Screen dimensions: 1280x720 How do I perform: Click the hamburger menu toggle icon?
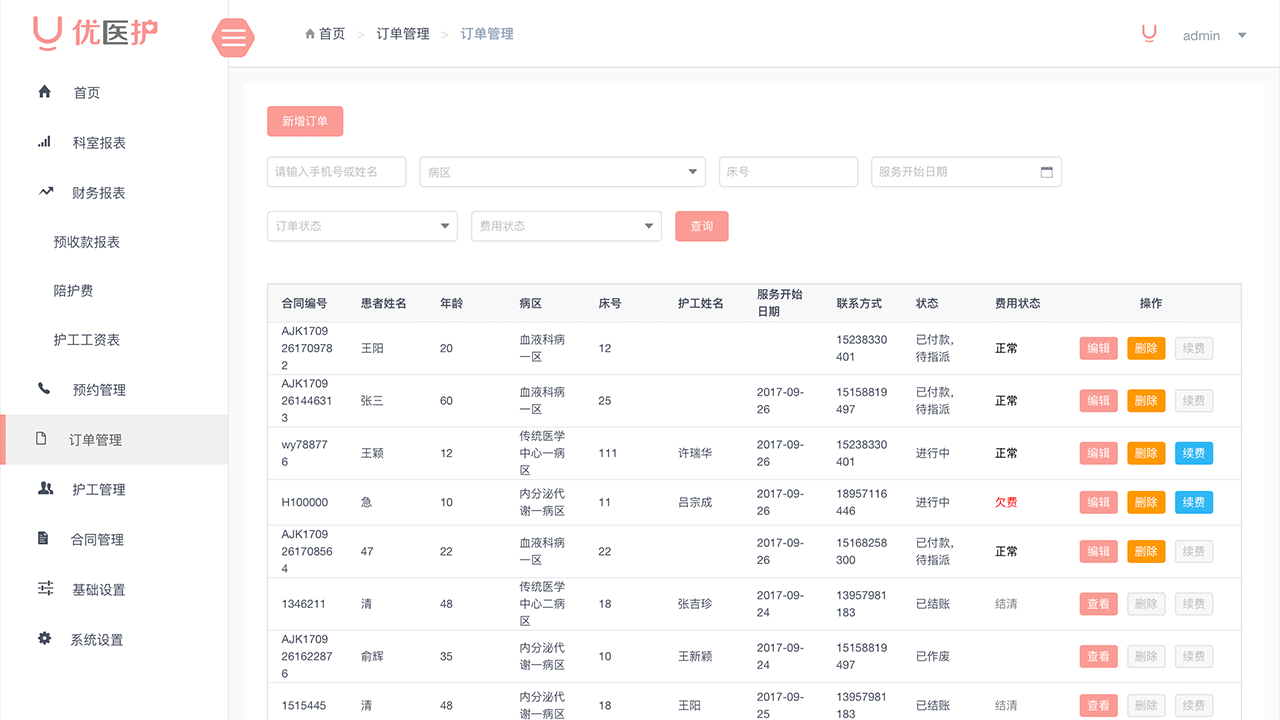[233, 38]
